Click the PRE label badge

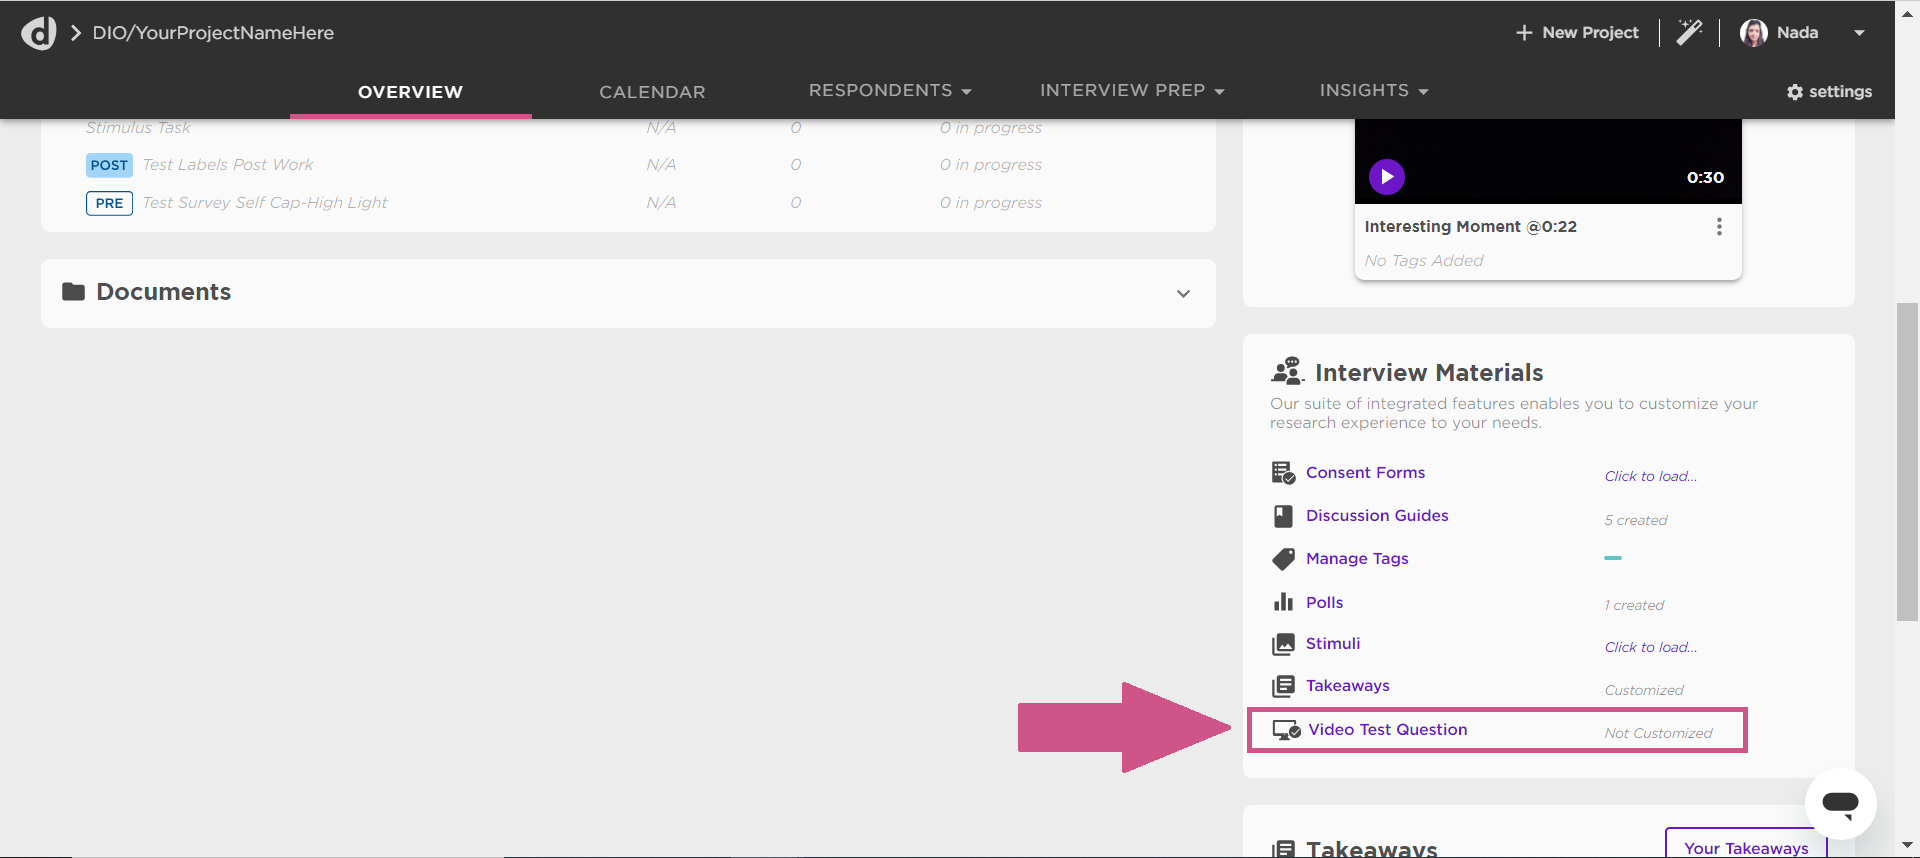click(x=109, y=203)
